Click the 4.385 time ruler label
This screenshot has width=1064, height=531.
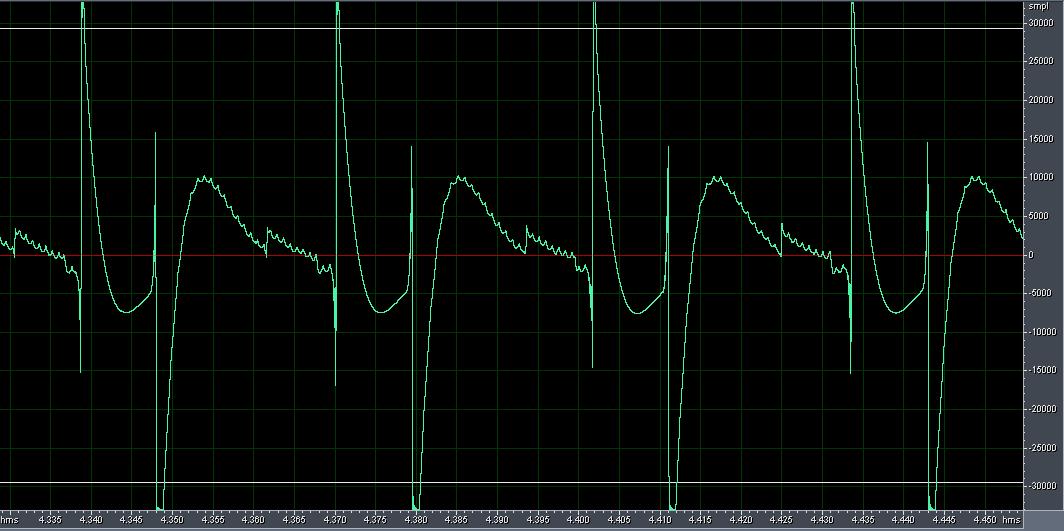pos(457,520)
